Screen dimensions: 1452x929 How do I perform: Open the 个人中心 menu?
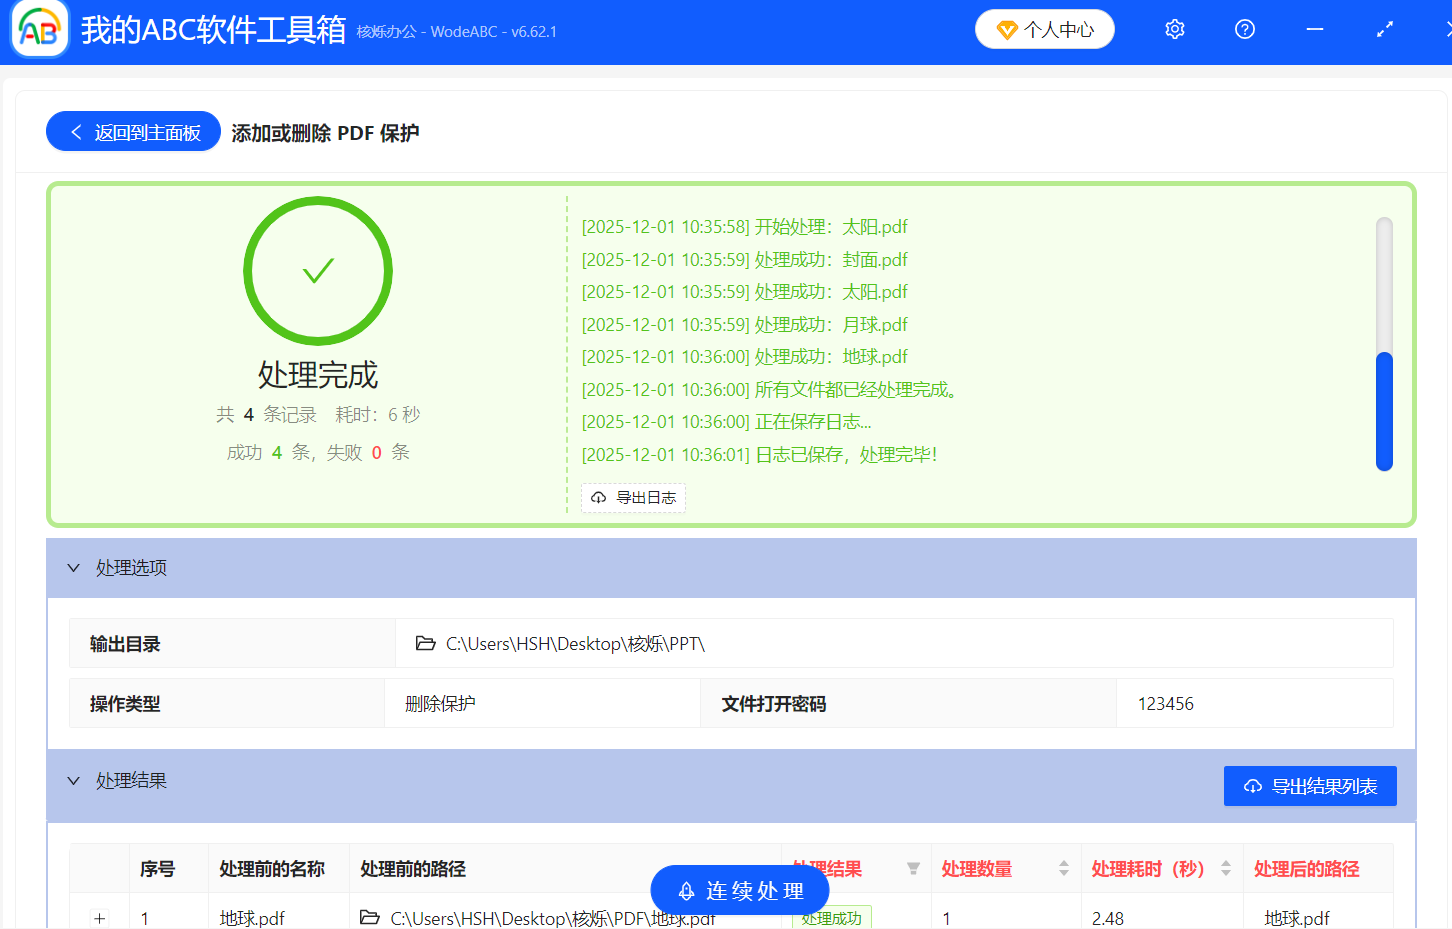click(x=1044, y=29)
